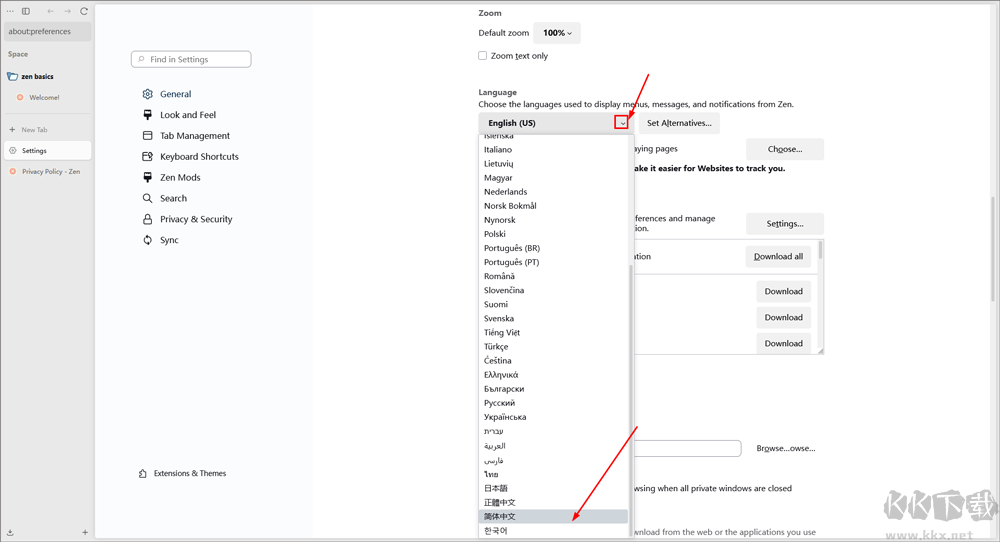Click the back navigation arrow
The image size is (1000, 542).
click(50, 11)
